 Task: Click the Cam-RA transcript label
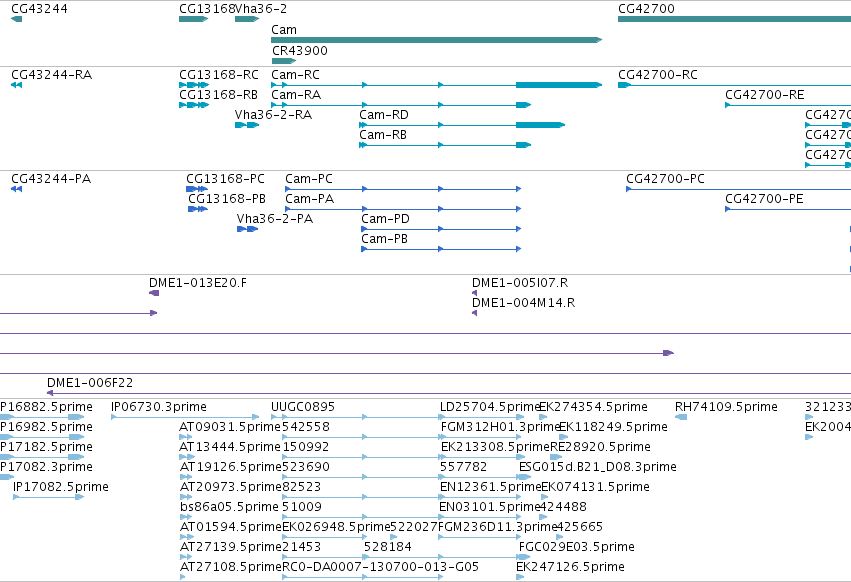pyautogui.click(x=296, y=94)
